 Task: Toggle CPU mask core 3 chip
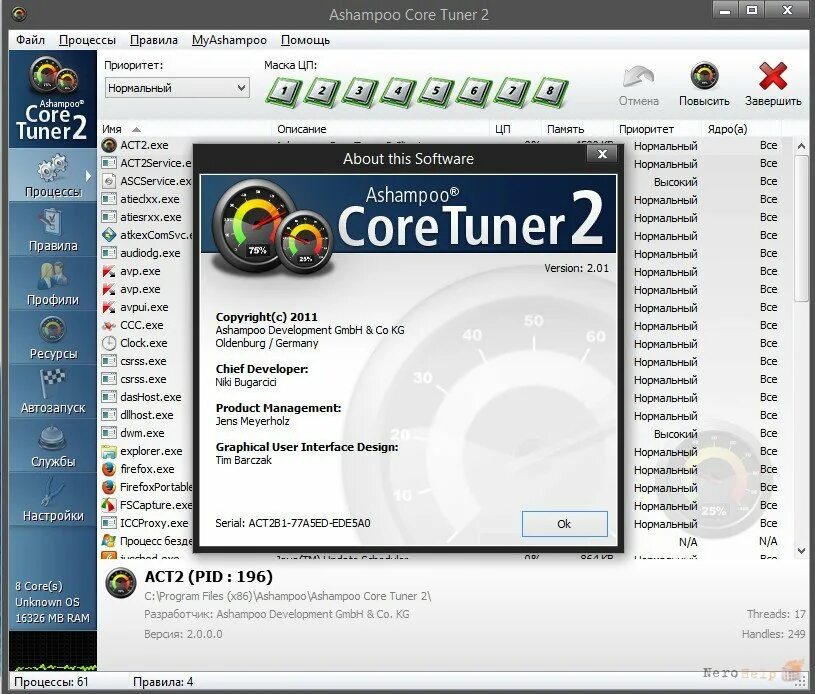tap(360, 92)
